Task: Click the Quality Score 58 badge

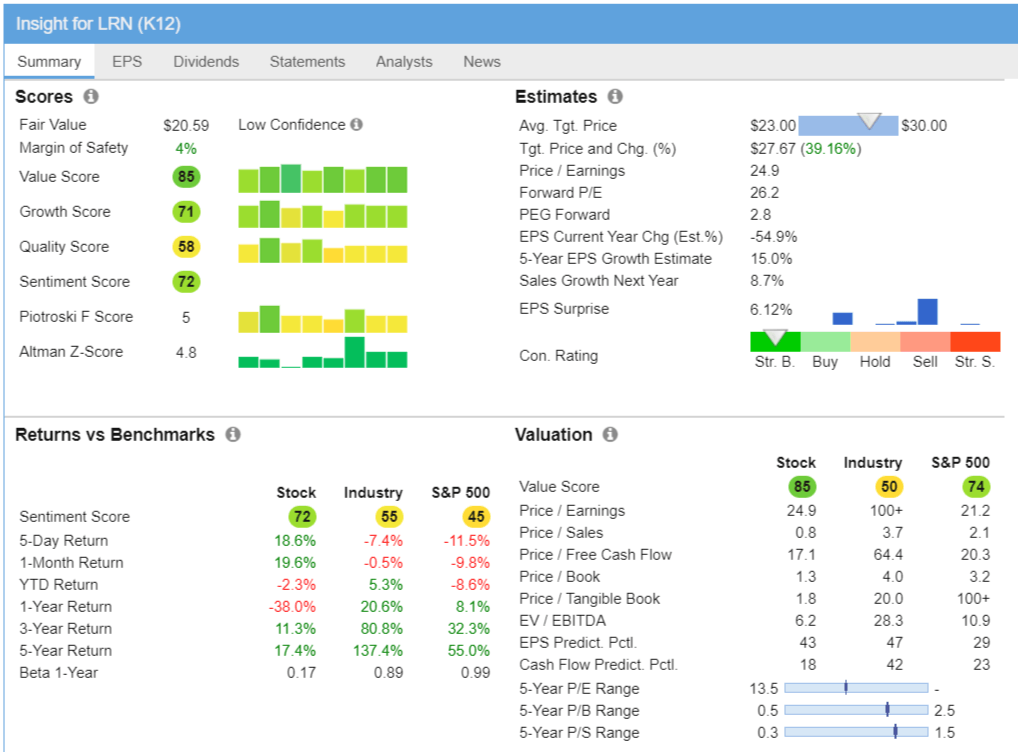Action: [186, 247]
